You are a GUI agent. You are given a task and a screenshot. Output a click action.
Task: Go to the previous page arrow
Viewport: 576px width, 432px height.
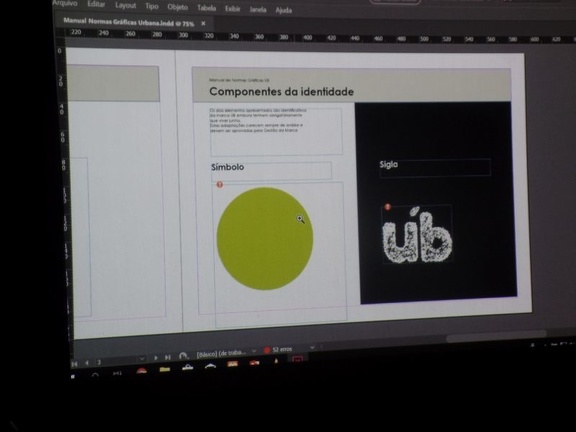coord(87,363)
